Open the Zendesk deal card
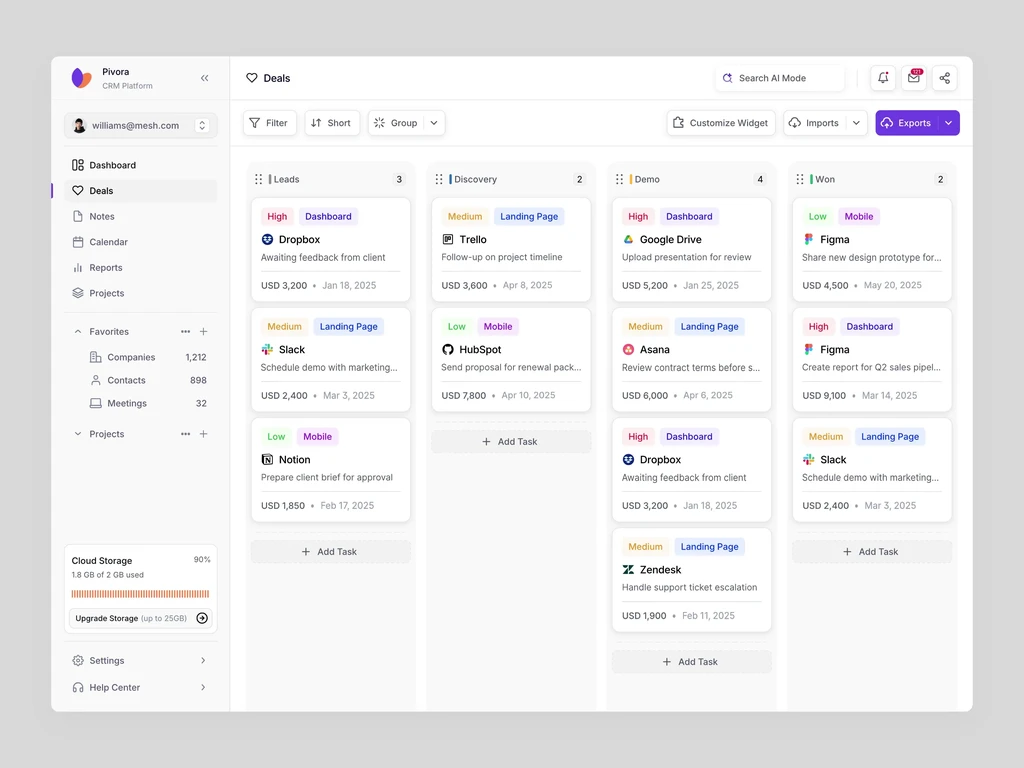This screenshot has width=1024, height=768. (x=691, y=580)
